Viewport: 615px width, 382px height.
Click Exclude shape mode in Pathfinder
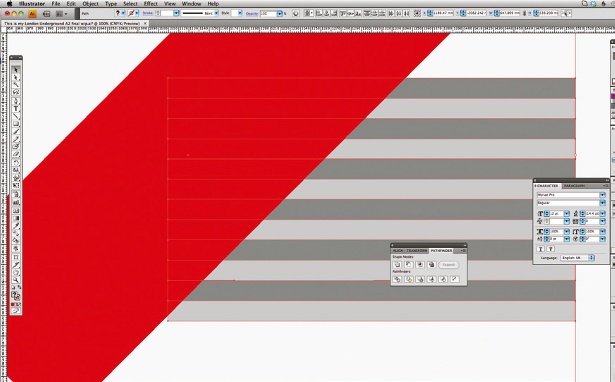[431, 265]
